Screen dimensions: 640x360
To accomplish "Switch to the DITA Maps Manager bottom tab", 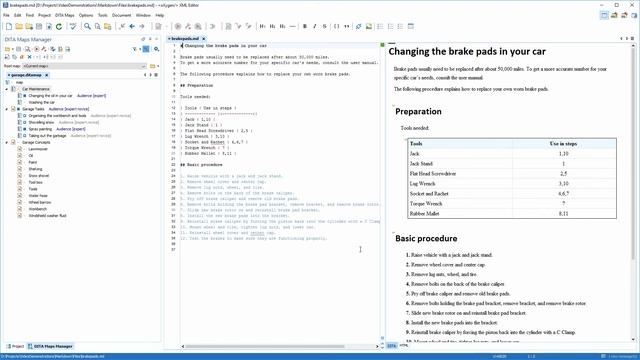I will coord(51,347).
